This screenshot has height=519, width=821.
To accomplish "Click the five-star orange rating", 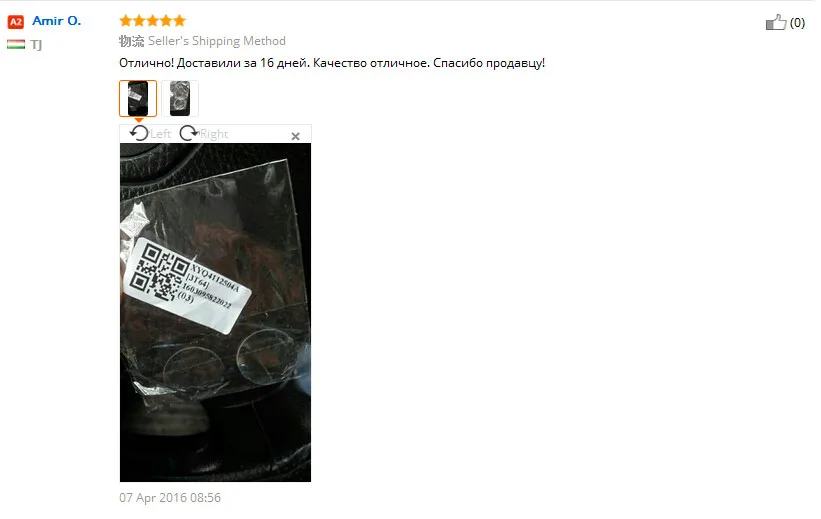I will [x=152, y=20].
